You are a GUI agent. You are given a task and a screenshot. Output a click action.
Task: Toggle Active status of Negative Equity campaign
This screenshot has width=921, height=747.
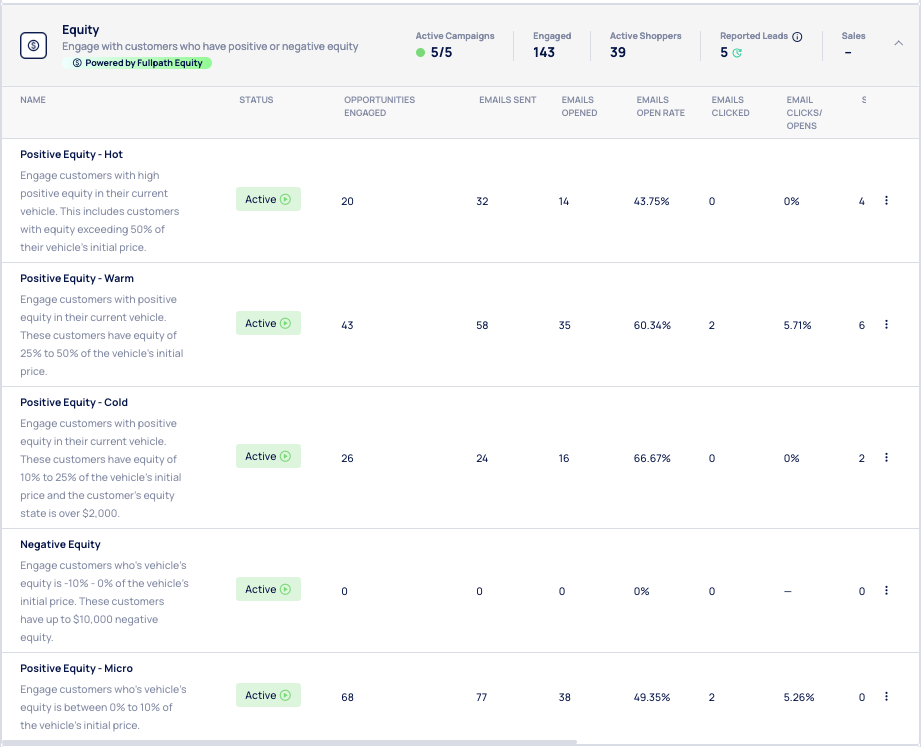tap(268, 590)
